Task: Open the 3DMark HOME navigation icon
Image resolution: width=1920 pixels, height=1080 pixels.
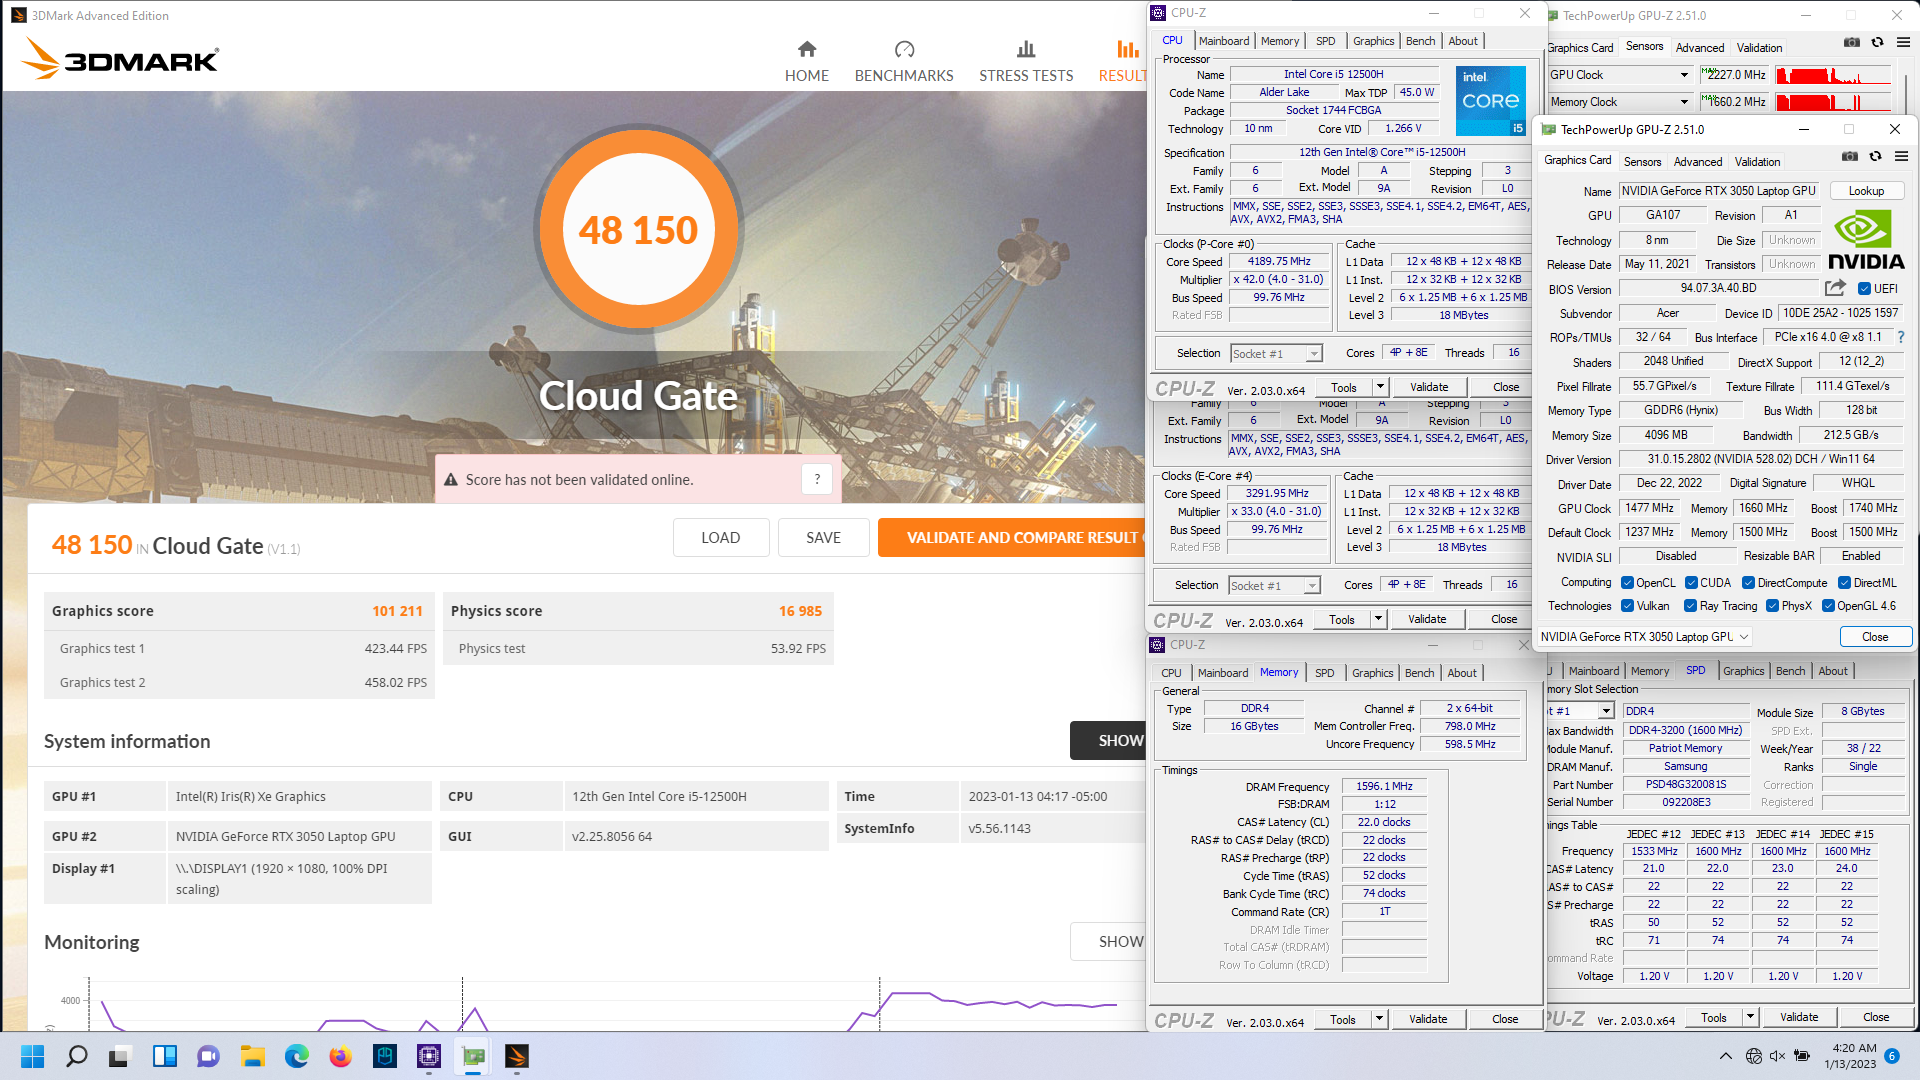Action: tap(807, 49)
